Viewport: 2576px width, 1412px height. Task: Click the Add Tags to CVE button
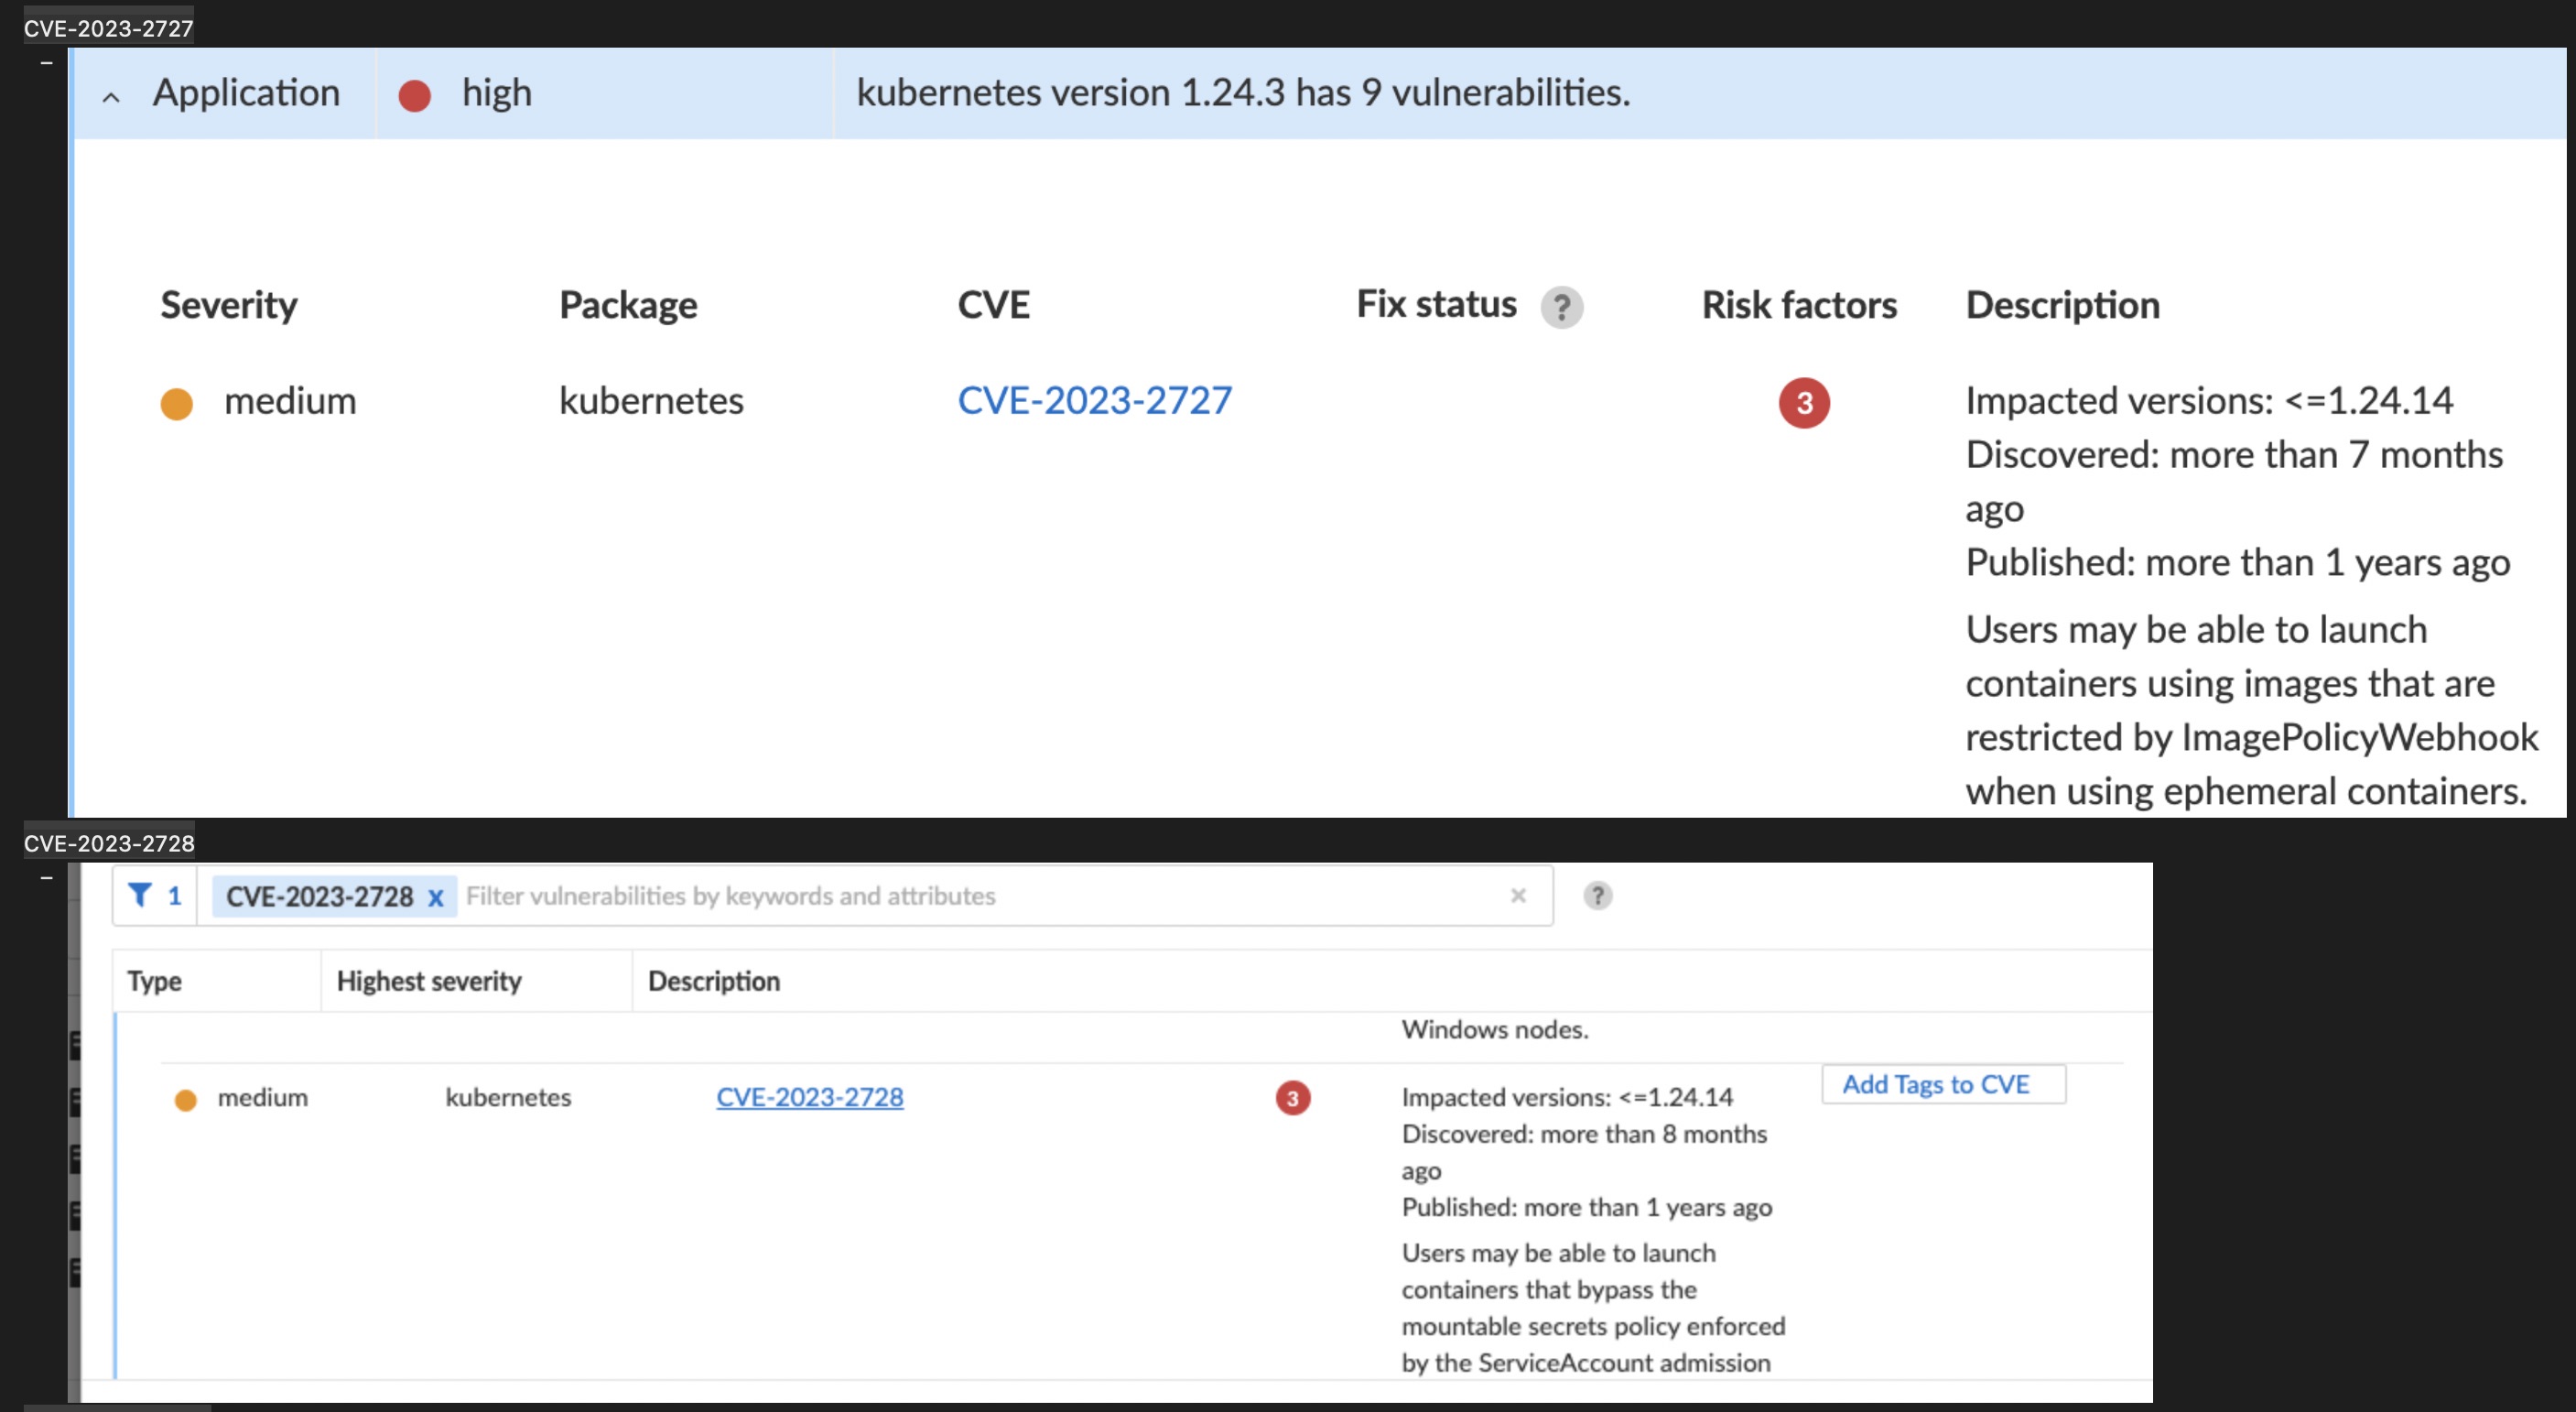point(1942,1084)
